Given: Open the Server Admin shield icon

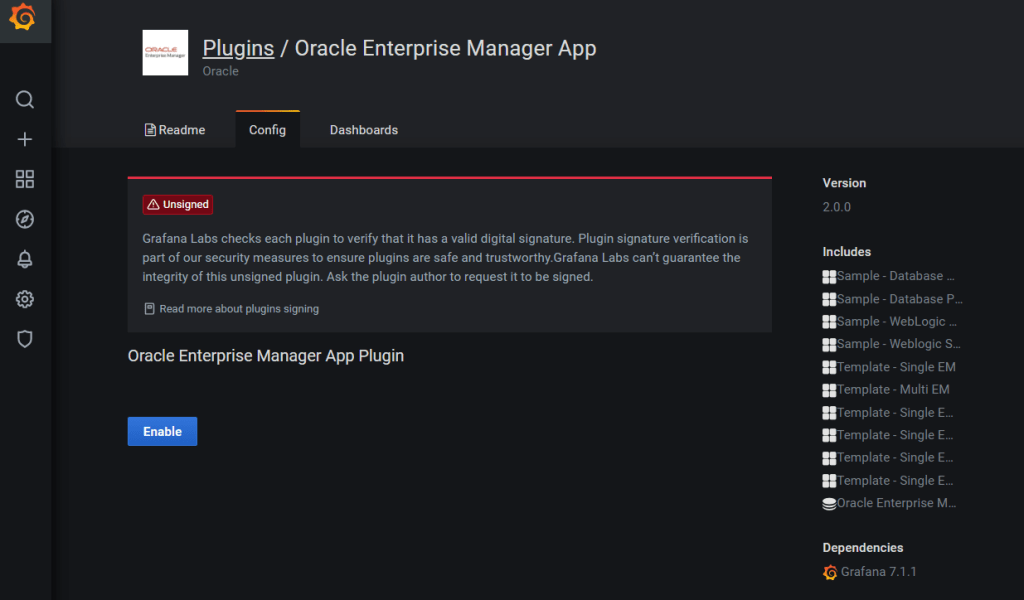Looking at the screenshot, I should (25, 339).
